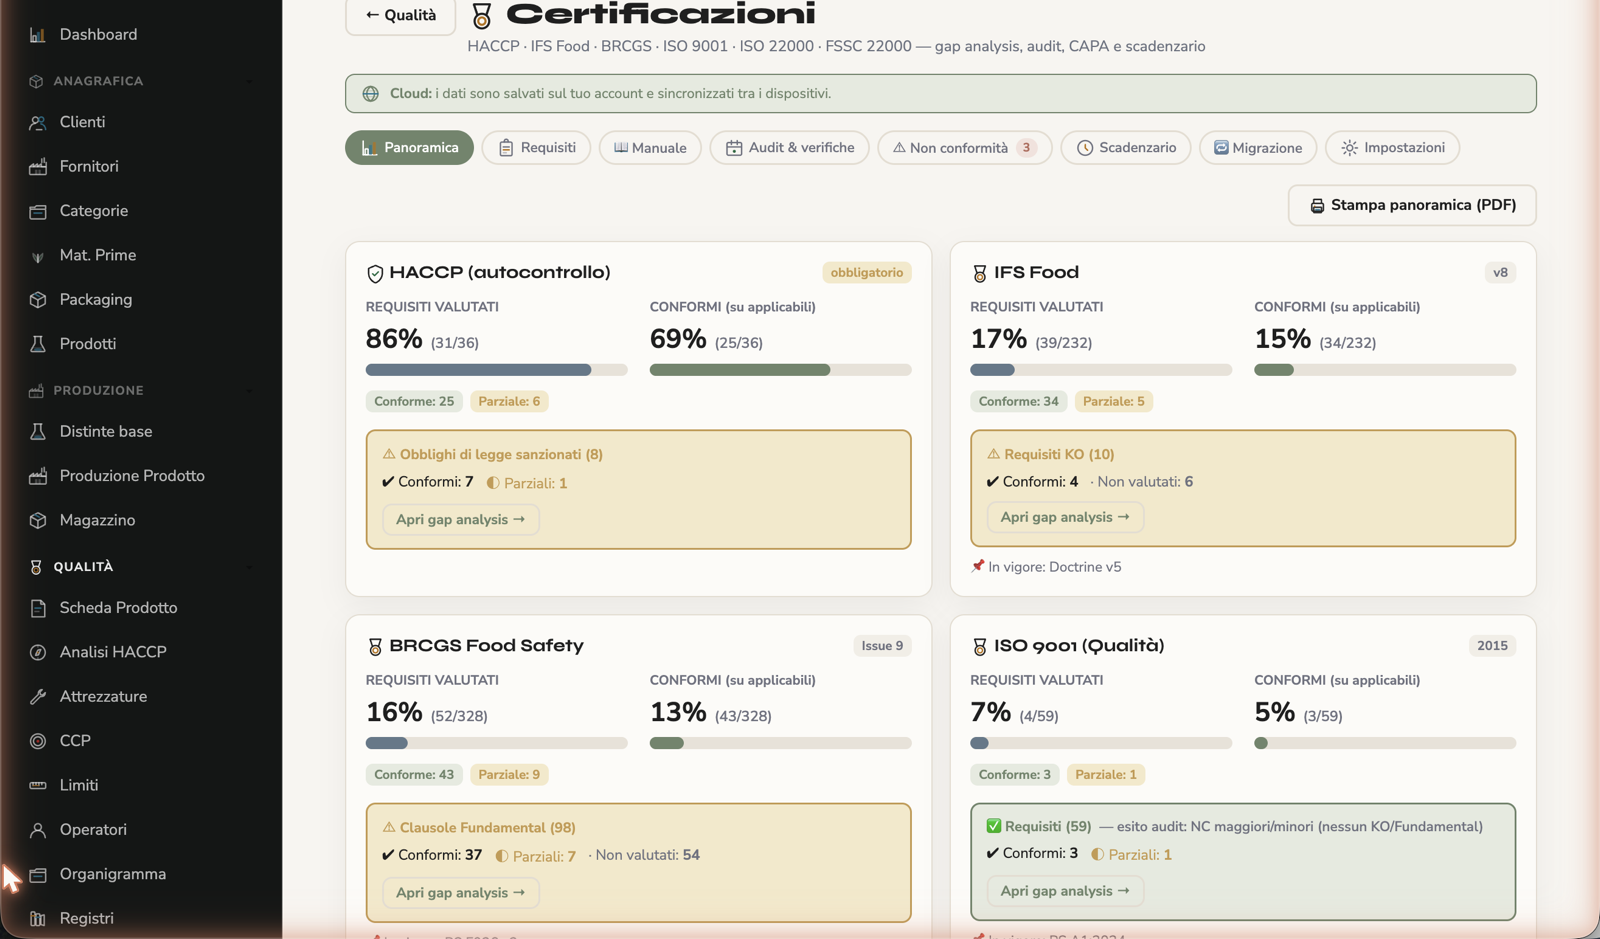The height and width of the screenshot is (939, 1600).
Task: Click the Operatori person icon
Action: pos(37,830)
